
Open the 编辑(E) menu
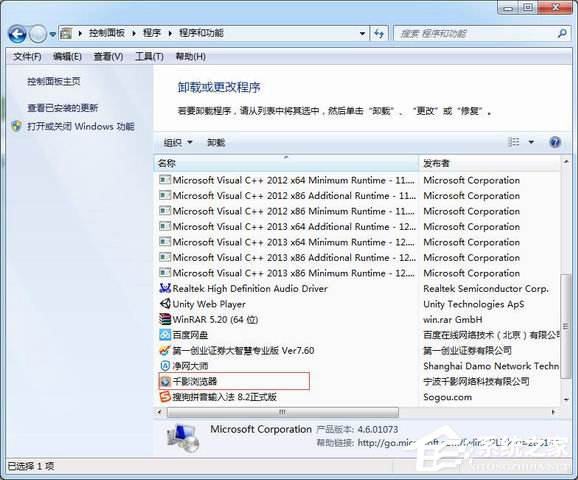click(67, 56)
